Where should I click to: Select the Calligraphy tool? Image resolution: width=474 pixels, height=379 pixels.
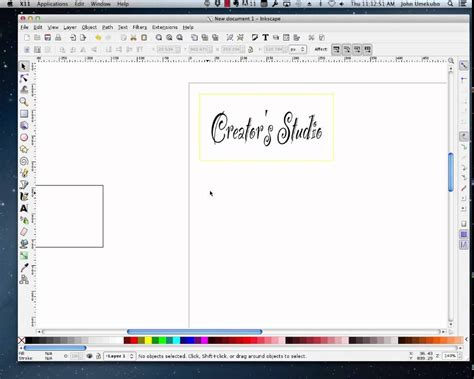24,197
